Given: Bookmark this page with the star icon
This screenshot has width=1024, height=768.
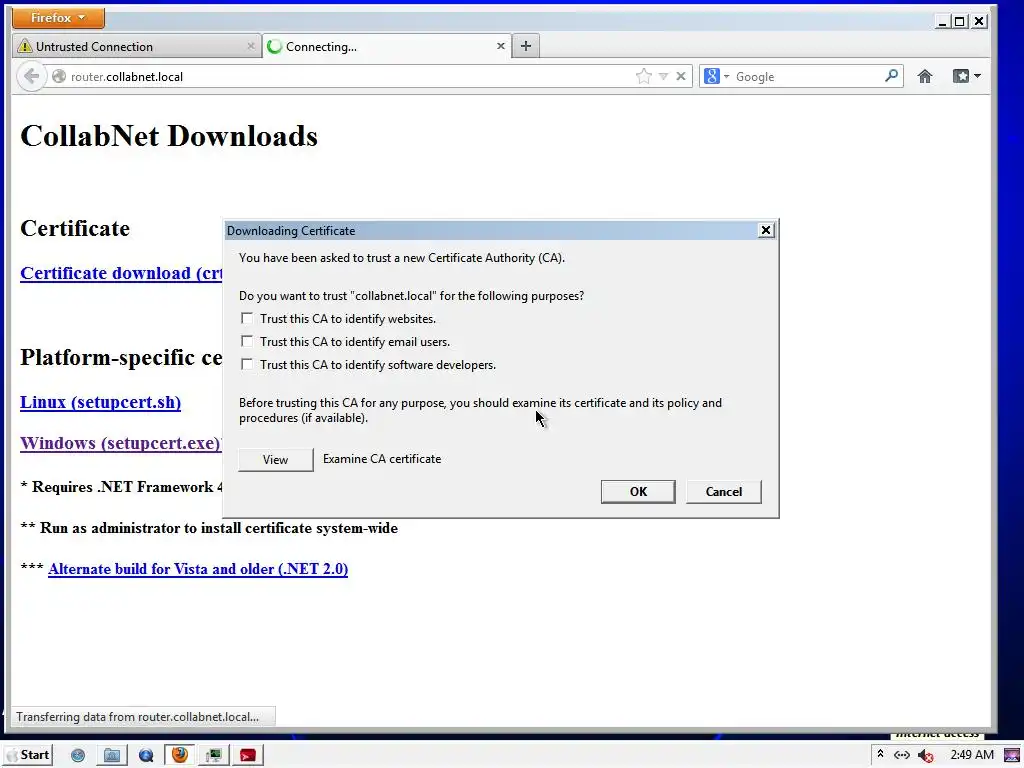Looking at the screenshot, I should pos(643,76).
